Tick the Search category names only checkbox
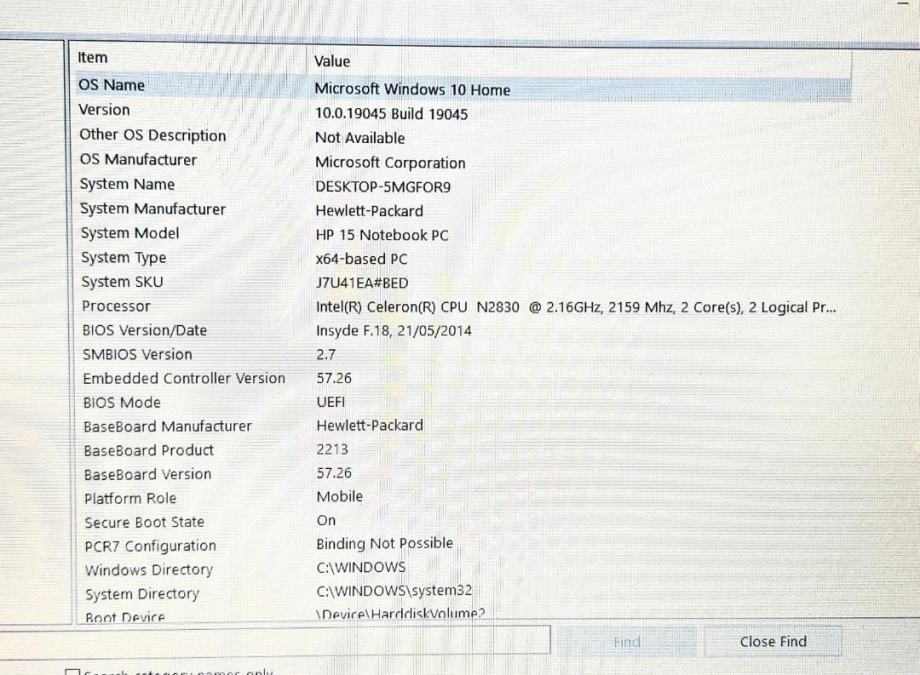The image size is (920, 675). (x=72, y=673)
